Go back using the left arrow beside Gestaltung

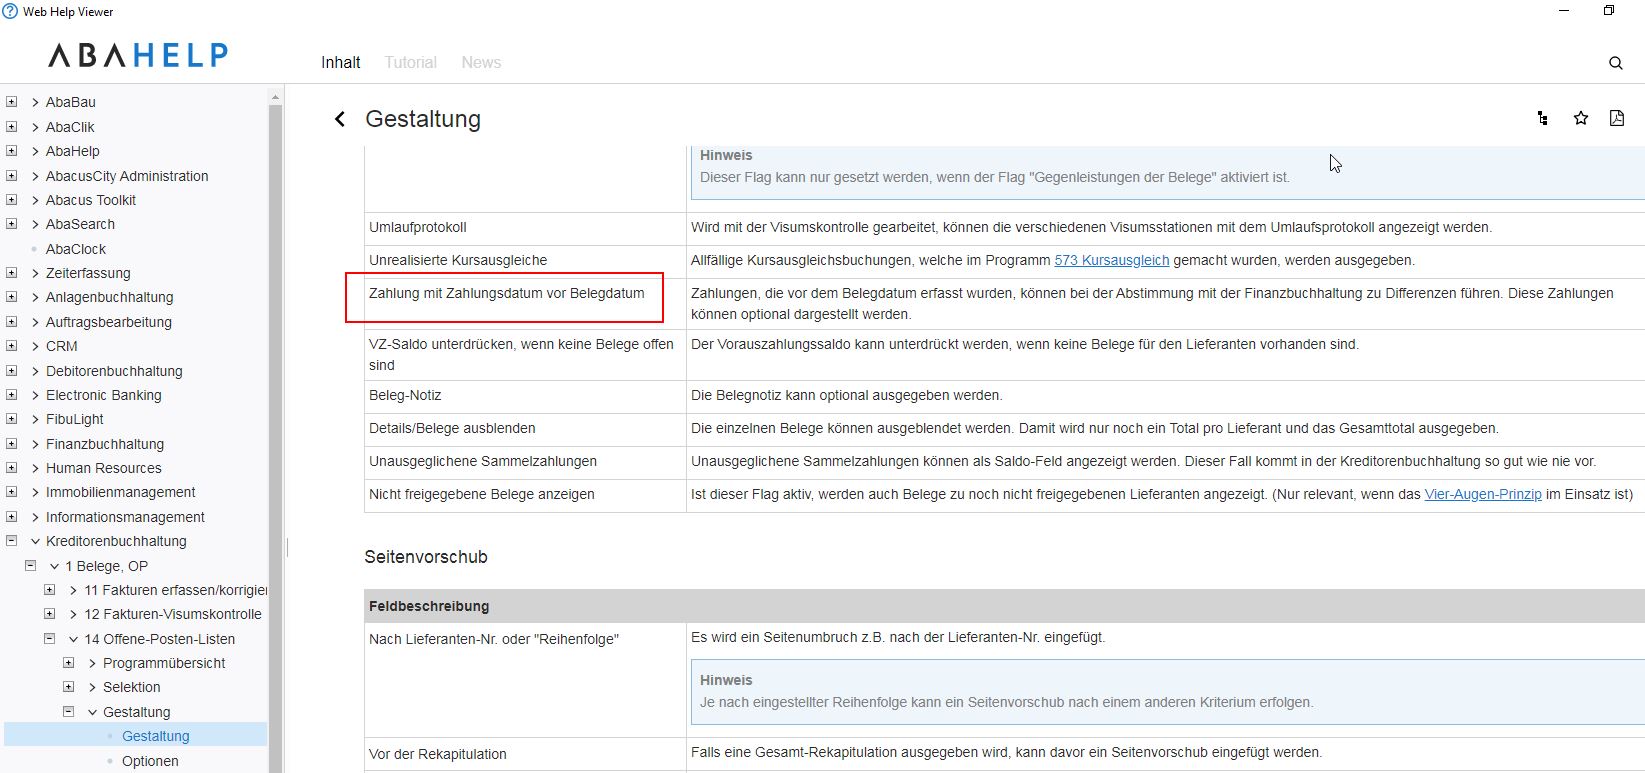click(x=340, y=119)
